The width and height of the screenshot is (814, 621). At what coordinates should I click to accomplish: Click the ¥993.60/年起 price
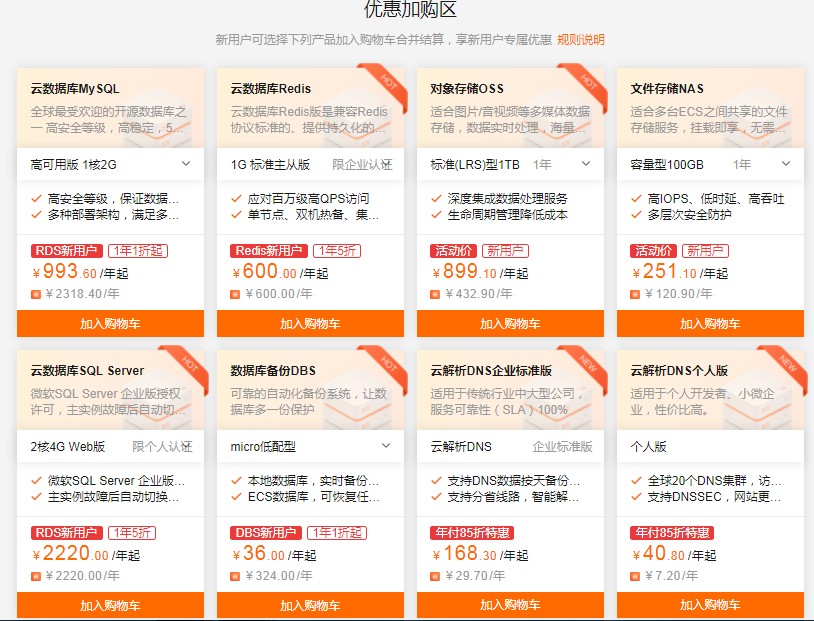[80, 272]
